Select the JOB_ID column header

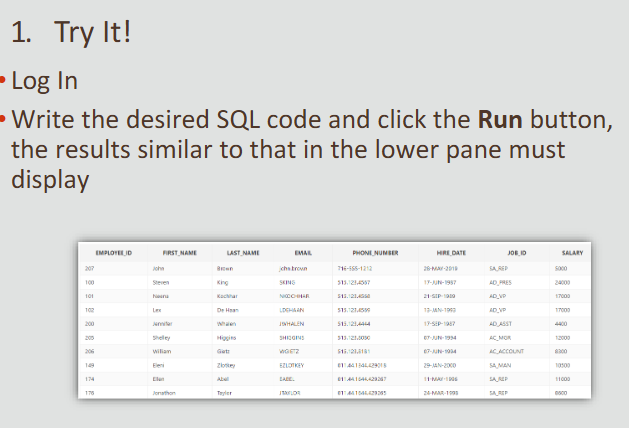tap(517, 253)
